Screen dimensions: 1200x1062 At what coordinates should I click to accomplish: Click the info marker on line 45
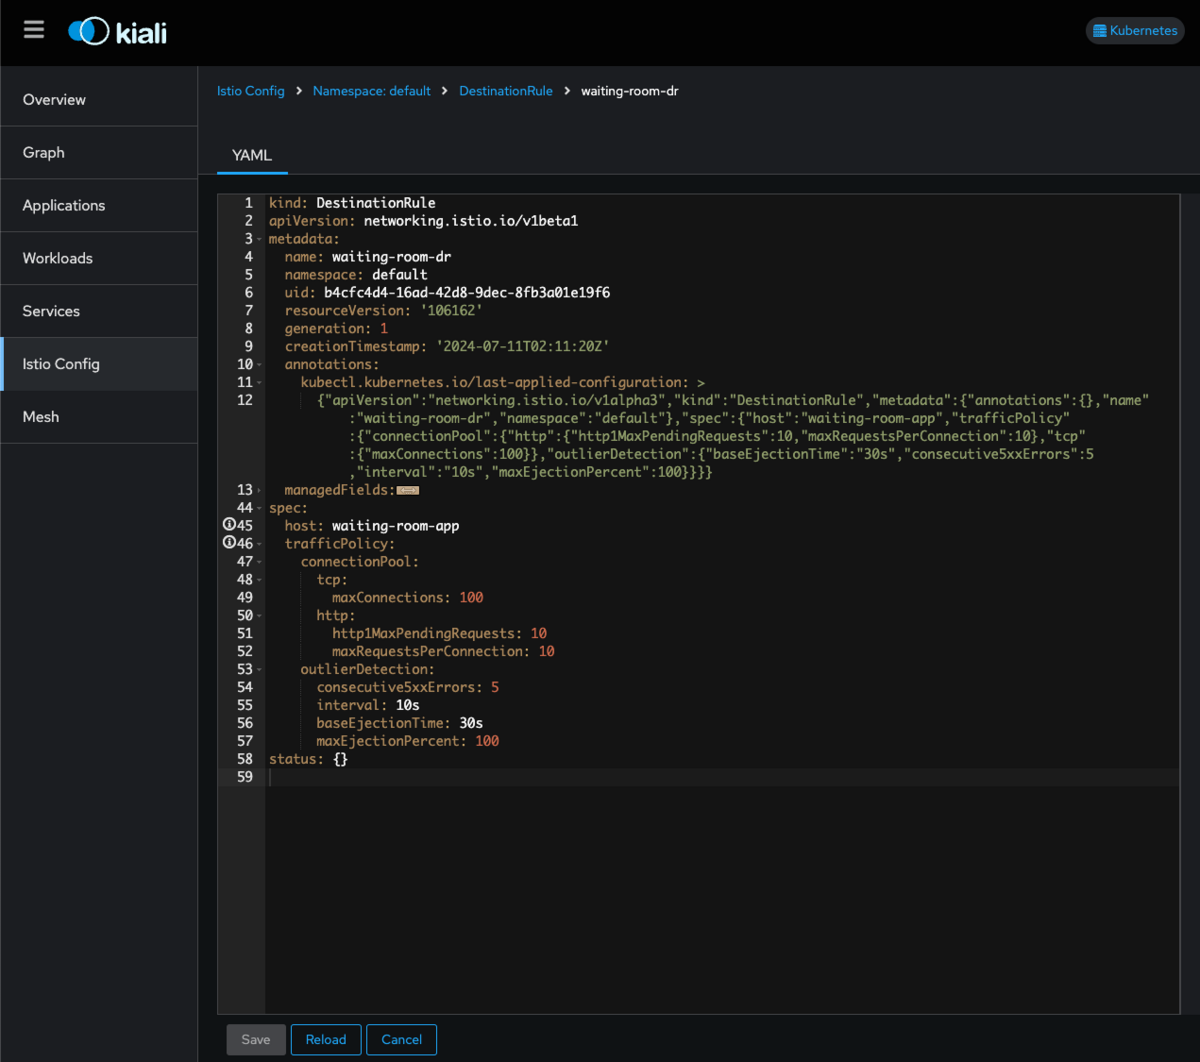229,525
